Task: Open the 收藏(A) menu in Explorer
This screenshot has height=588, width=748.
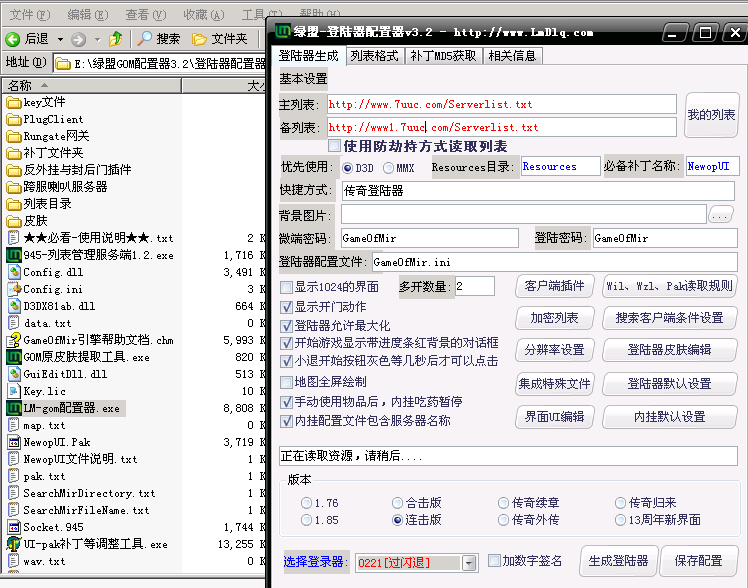Action: coord(204,15)
